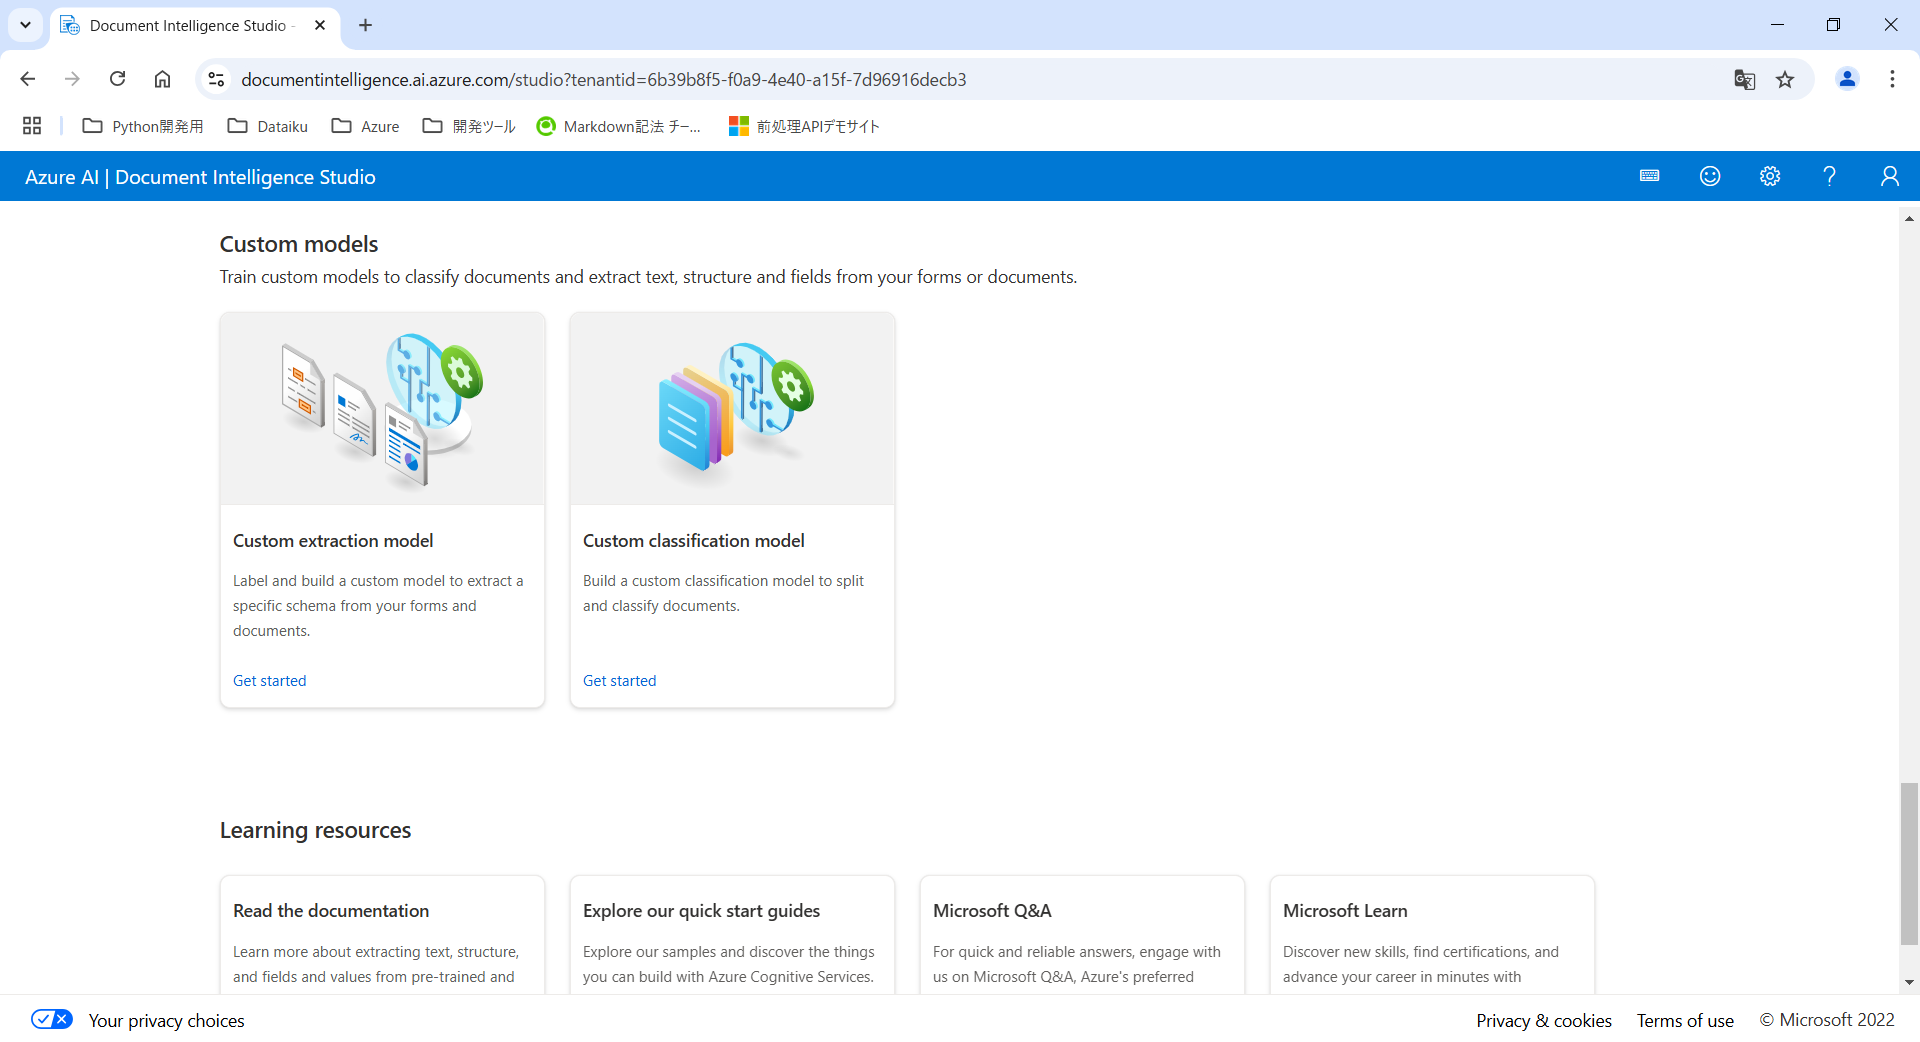Open the Python開発用 bookmark folder
Viewport: 1920px width, 1042px height.
[x=143, y=126]
